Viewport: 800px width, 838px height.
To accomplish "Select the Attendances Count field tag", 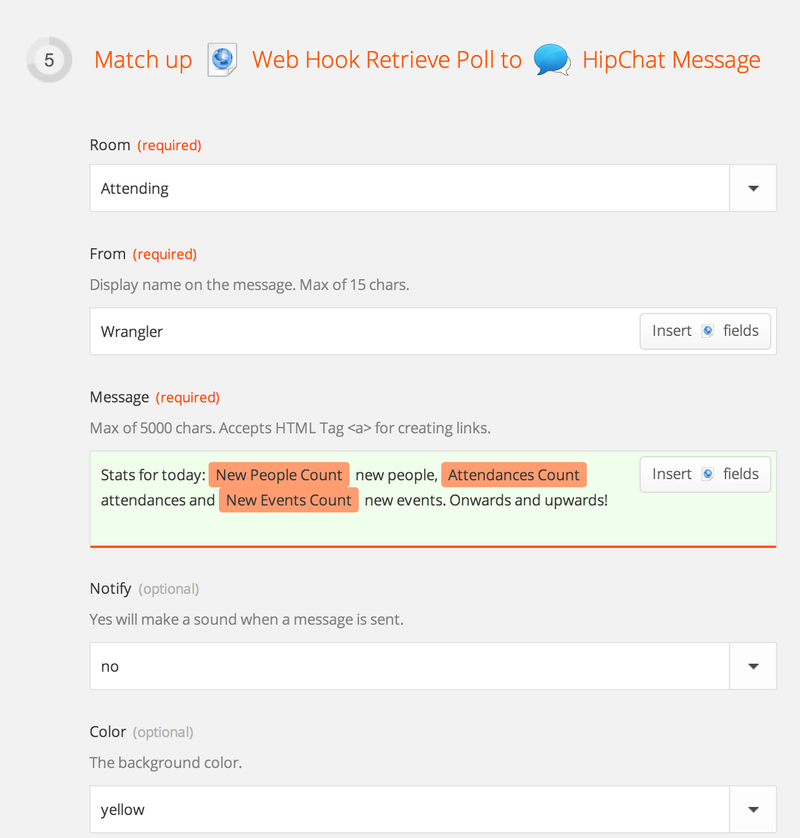I will tap(514, 475).
